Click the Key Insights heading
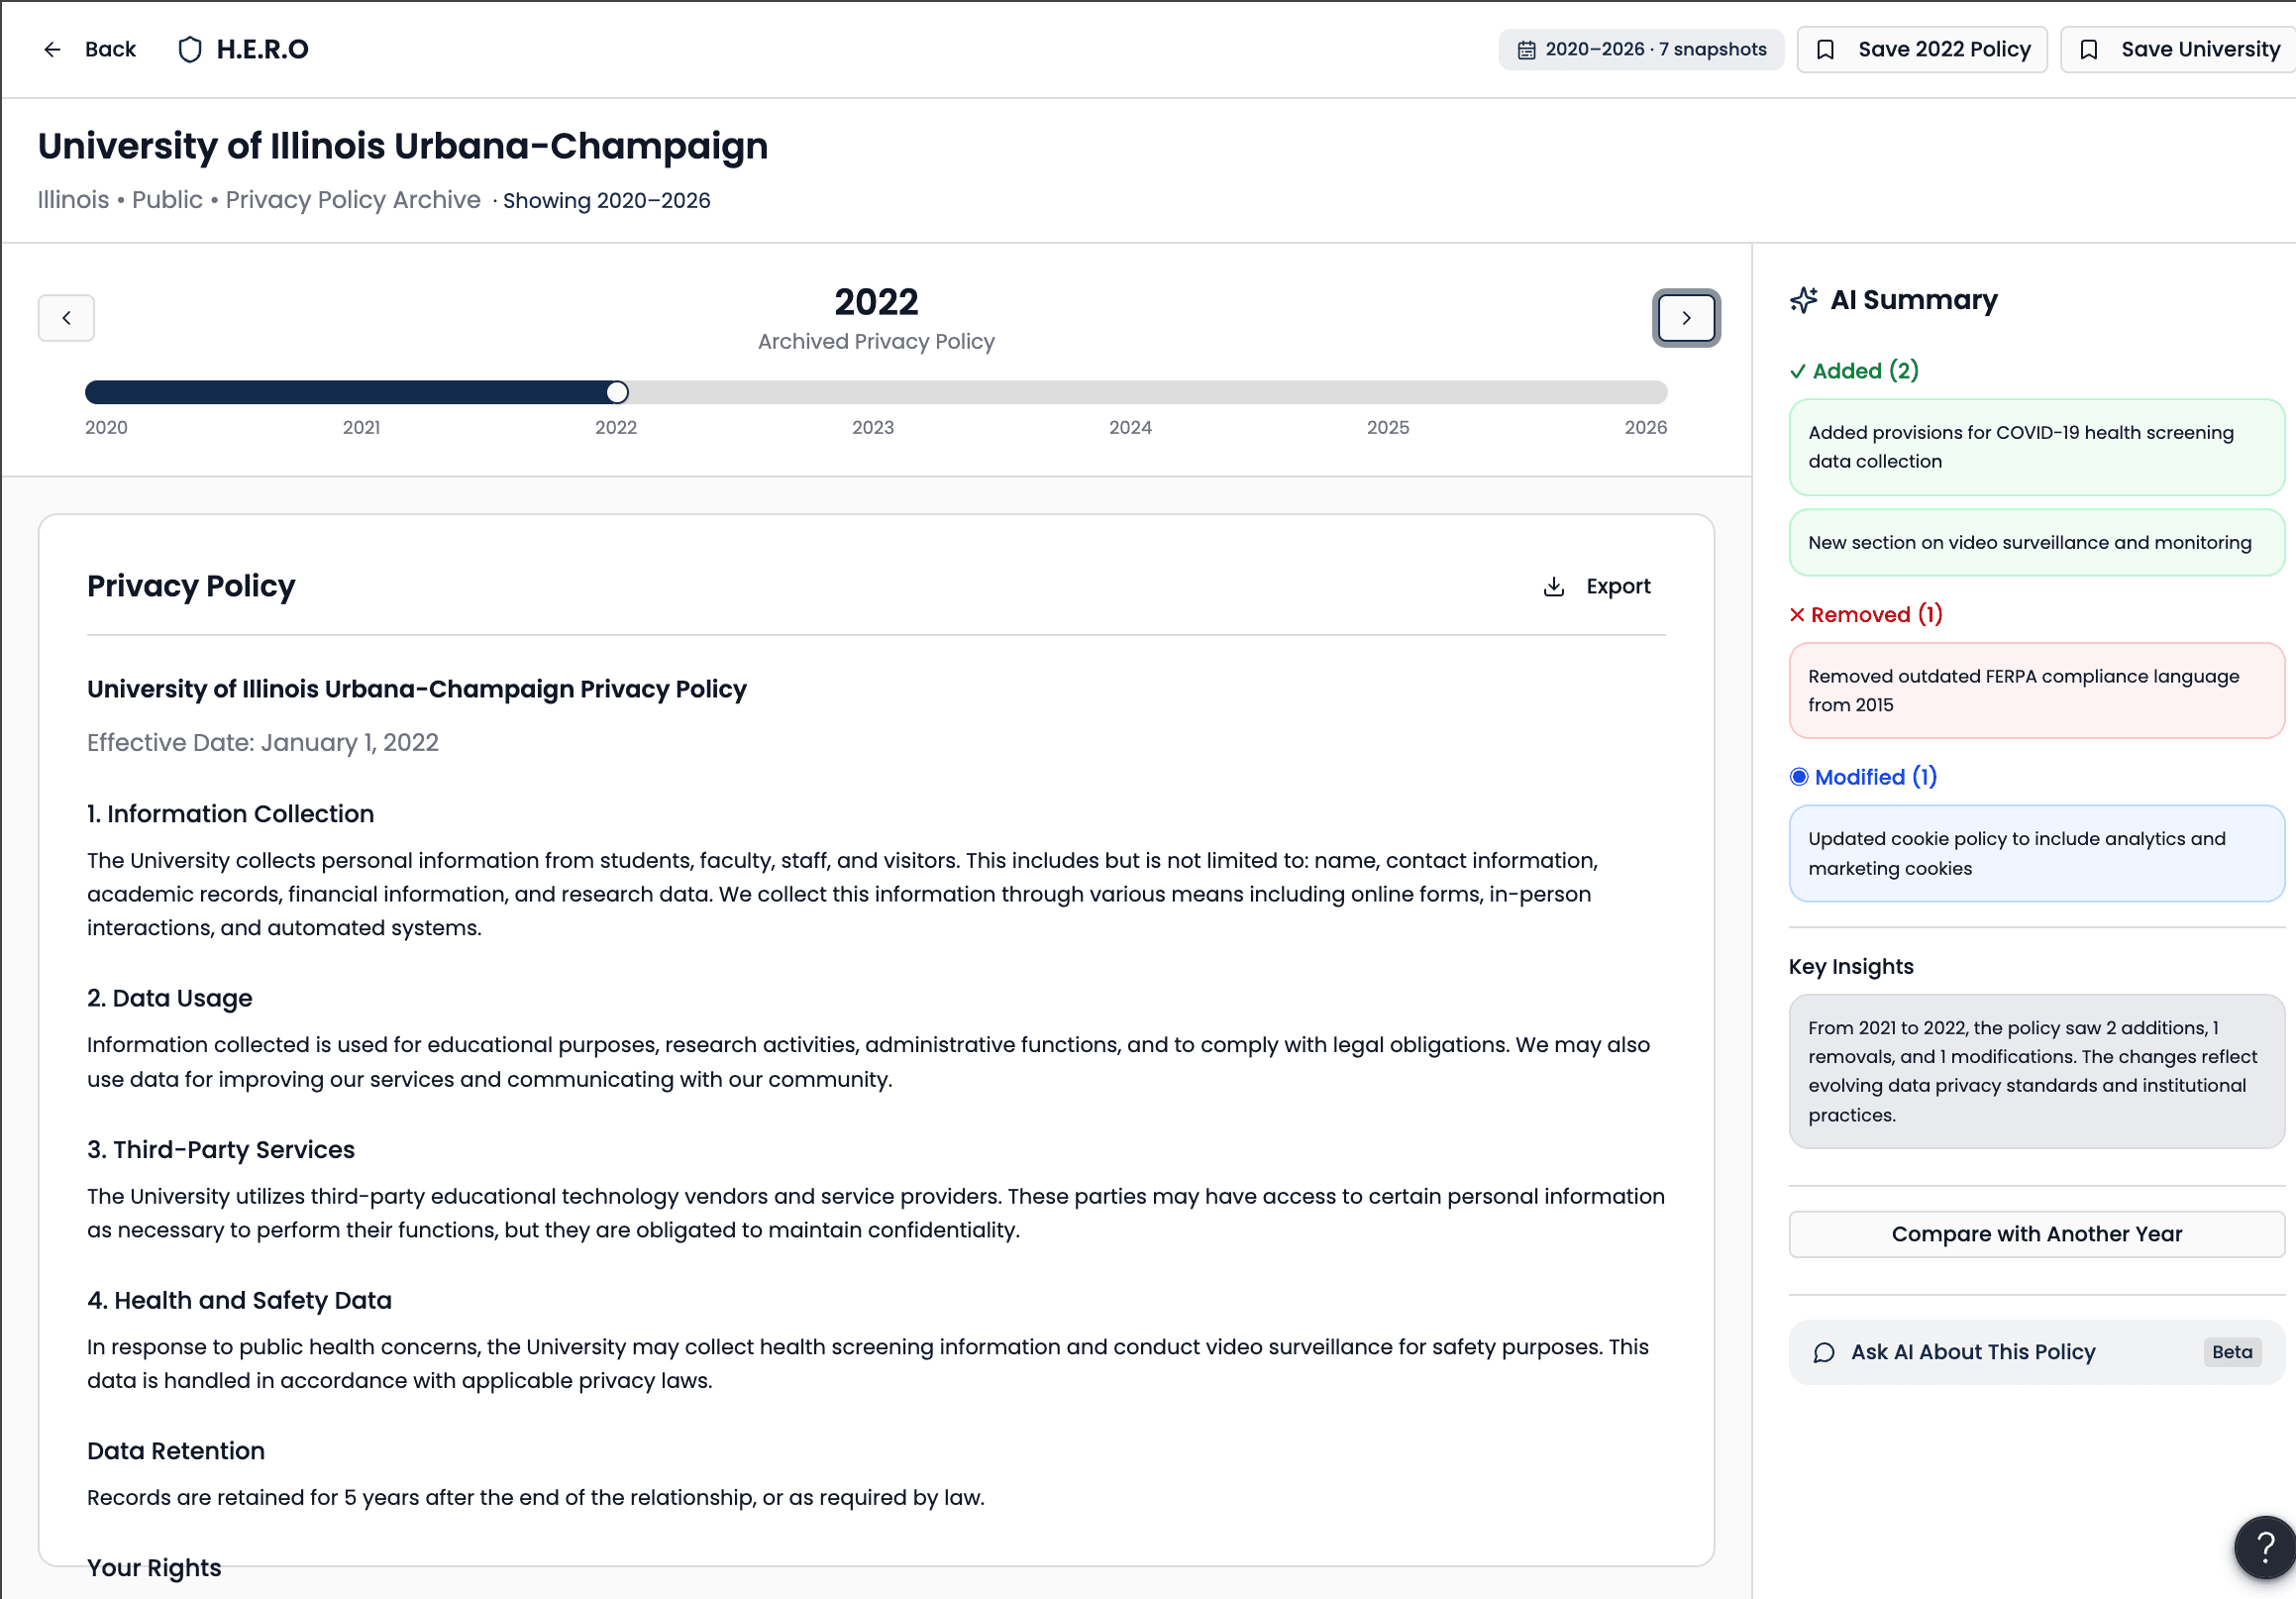2296x1599 pixels. click(x=1851, y=966)
